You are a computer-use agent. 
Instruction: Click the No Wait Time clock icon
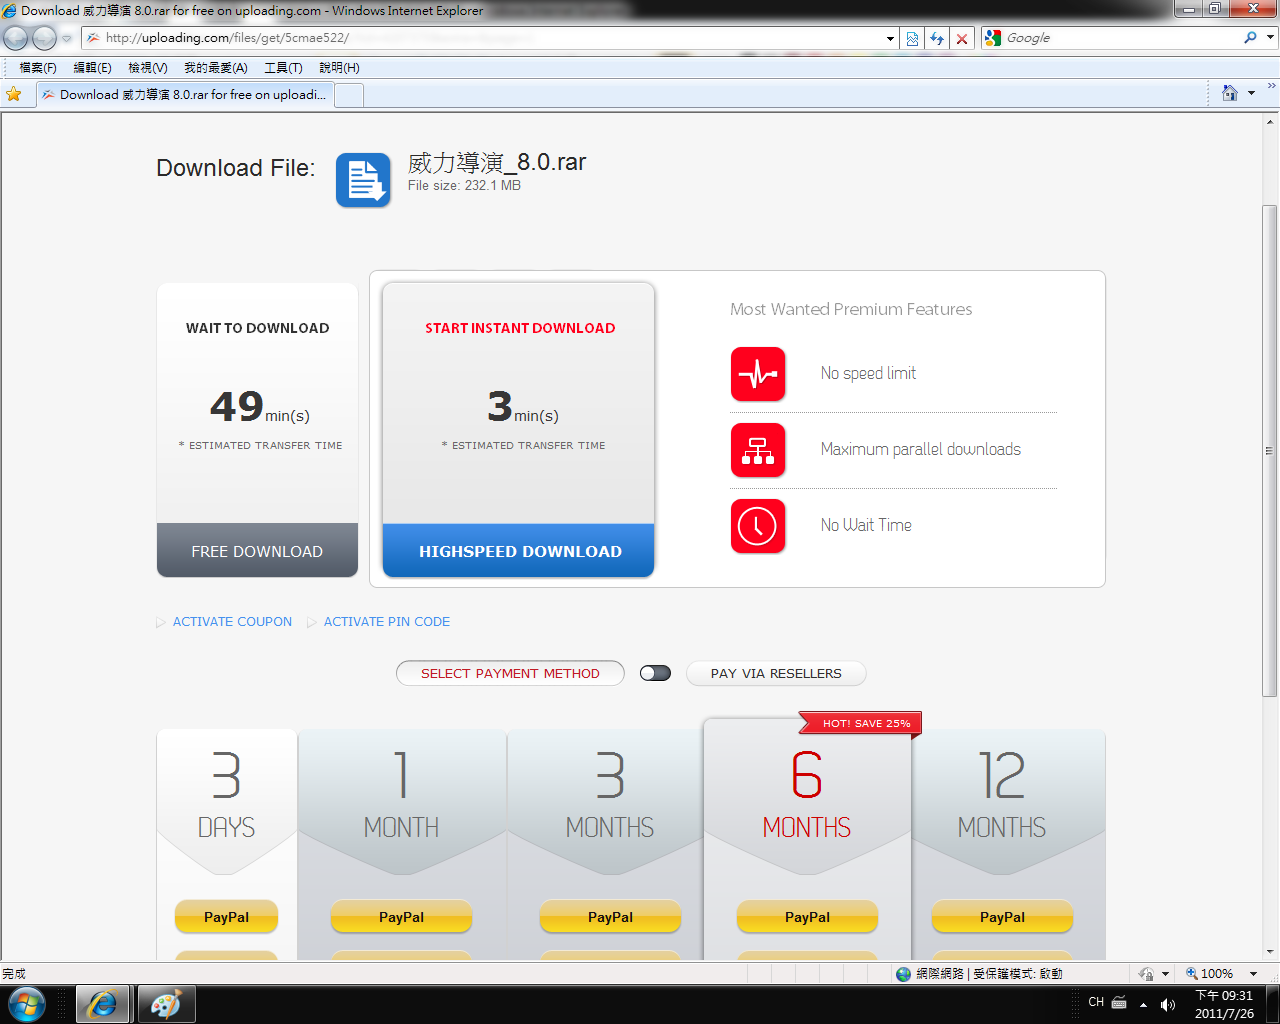coord(758,526)
